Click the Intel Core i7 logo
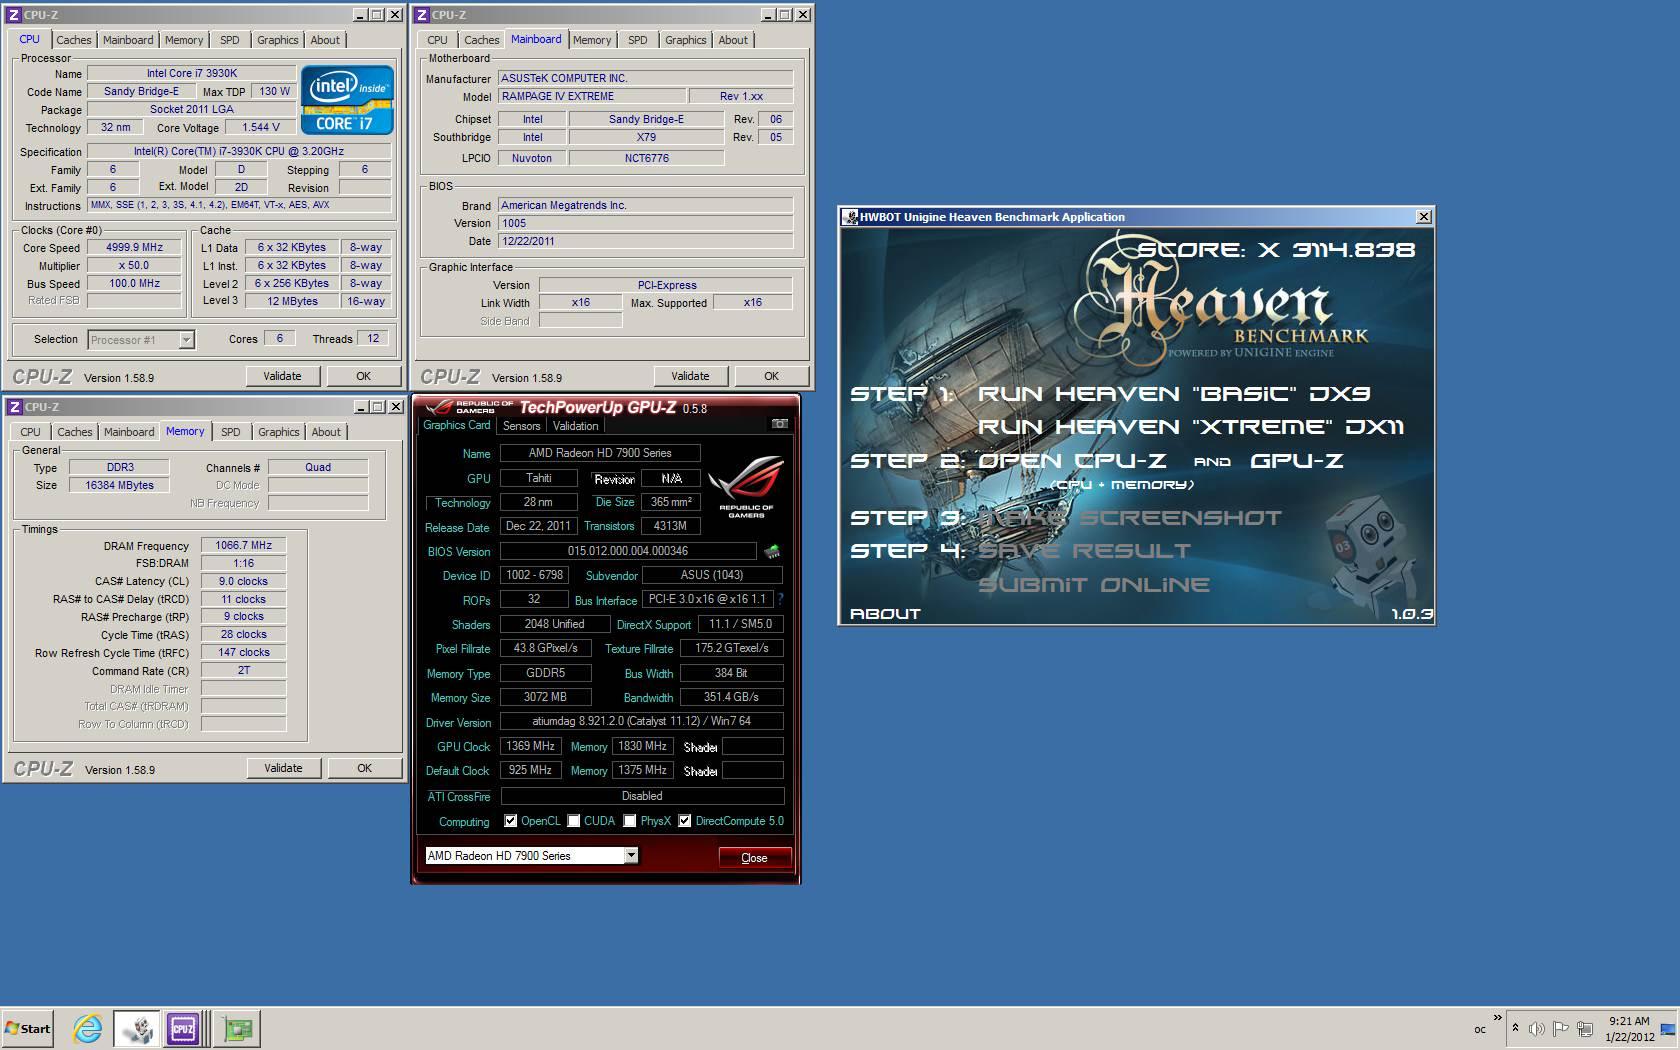Viewport: 1680px width, 1050px height. [x=347, y=100]
